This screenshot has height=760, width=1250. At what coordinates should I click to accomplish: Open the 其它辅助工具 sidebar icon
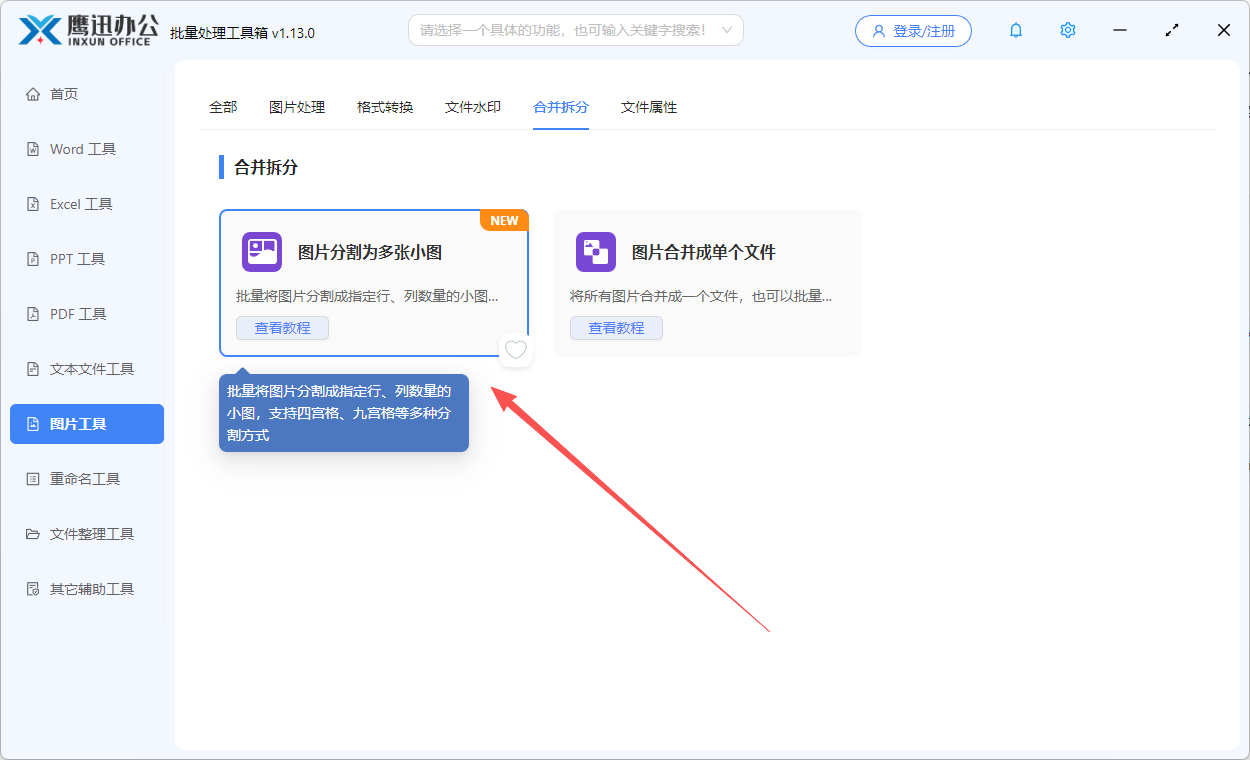34,588
